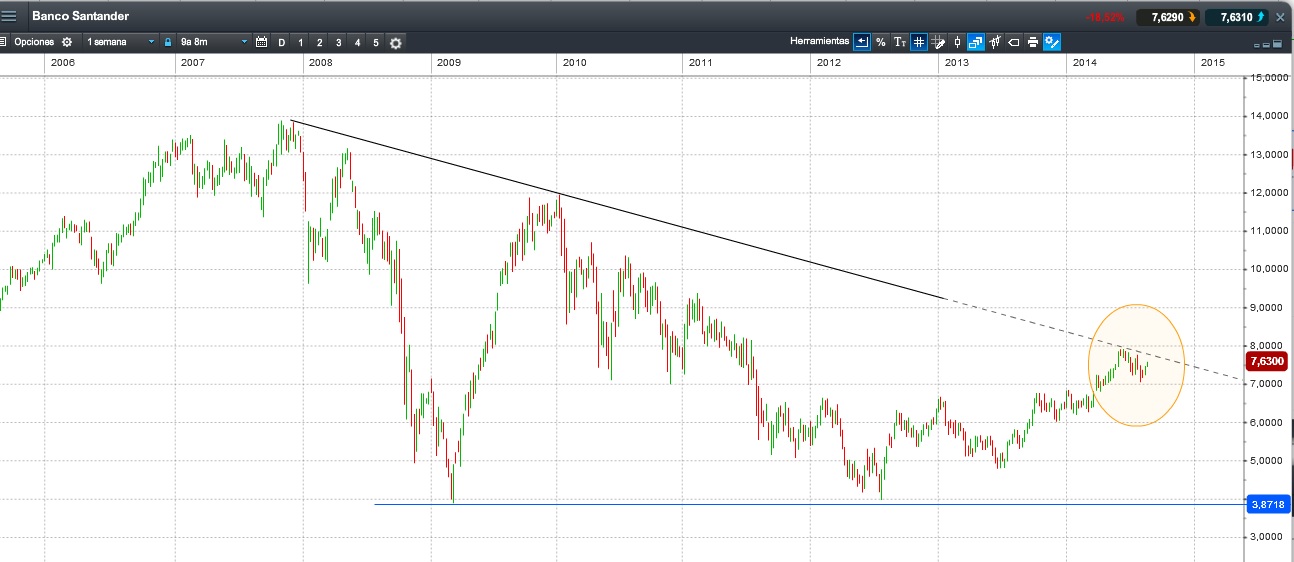The image size is (1294, 562).
Task: Toggle the highlighted stacked windows button
Action: coord(976,42)
